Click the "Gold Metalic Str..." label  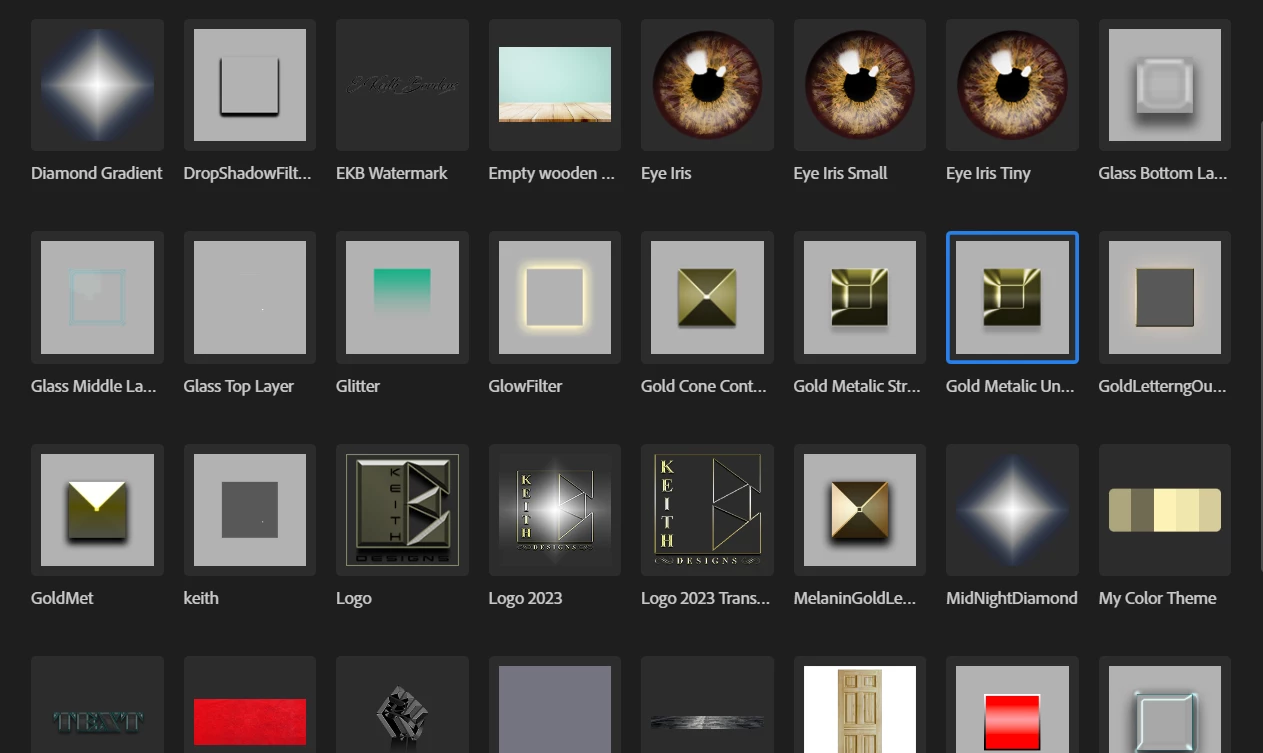[x=857, y=386]
